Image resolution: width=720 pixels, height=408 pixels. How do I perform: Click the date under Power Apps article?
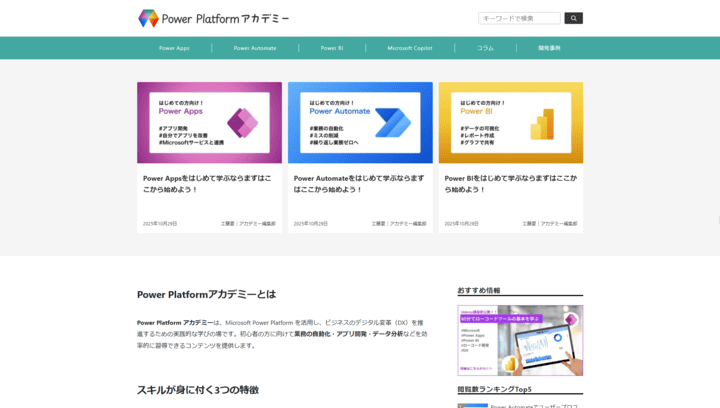(160, 224)
